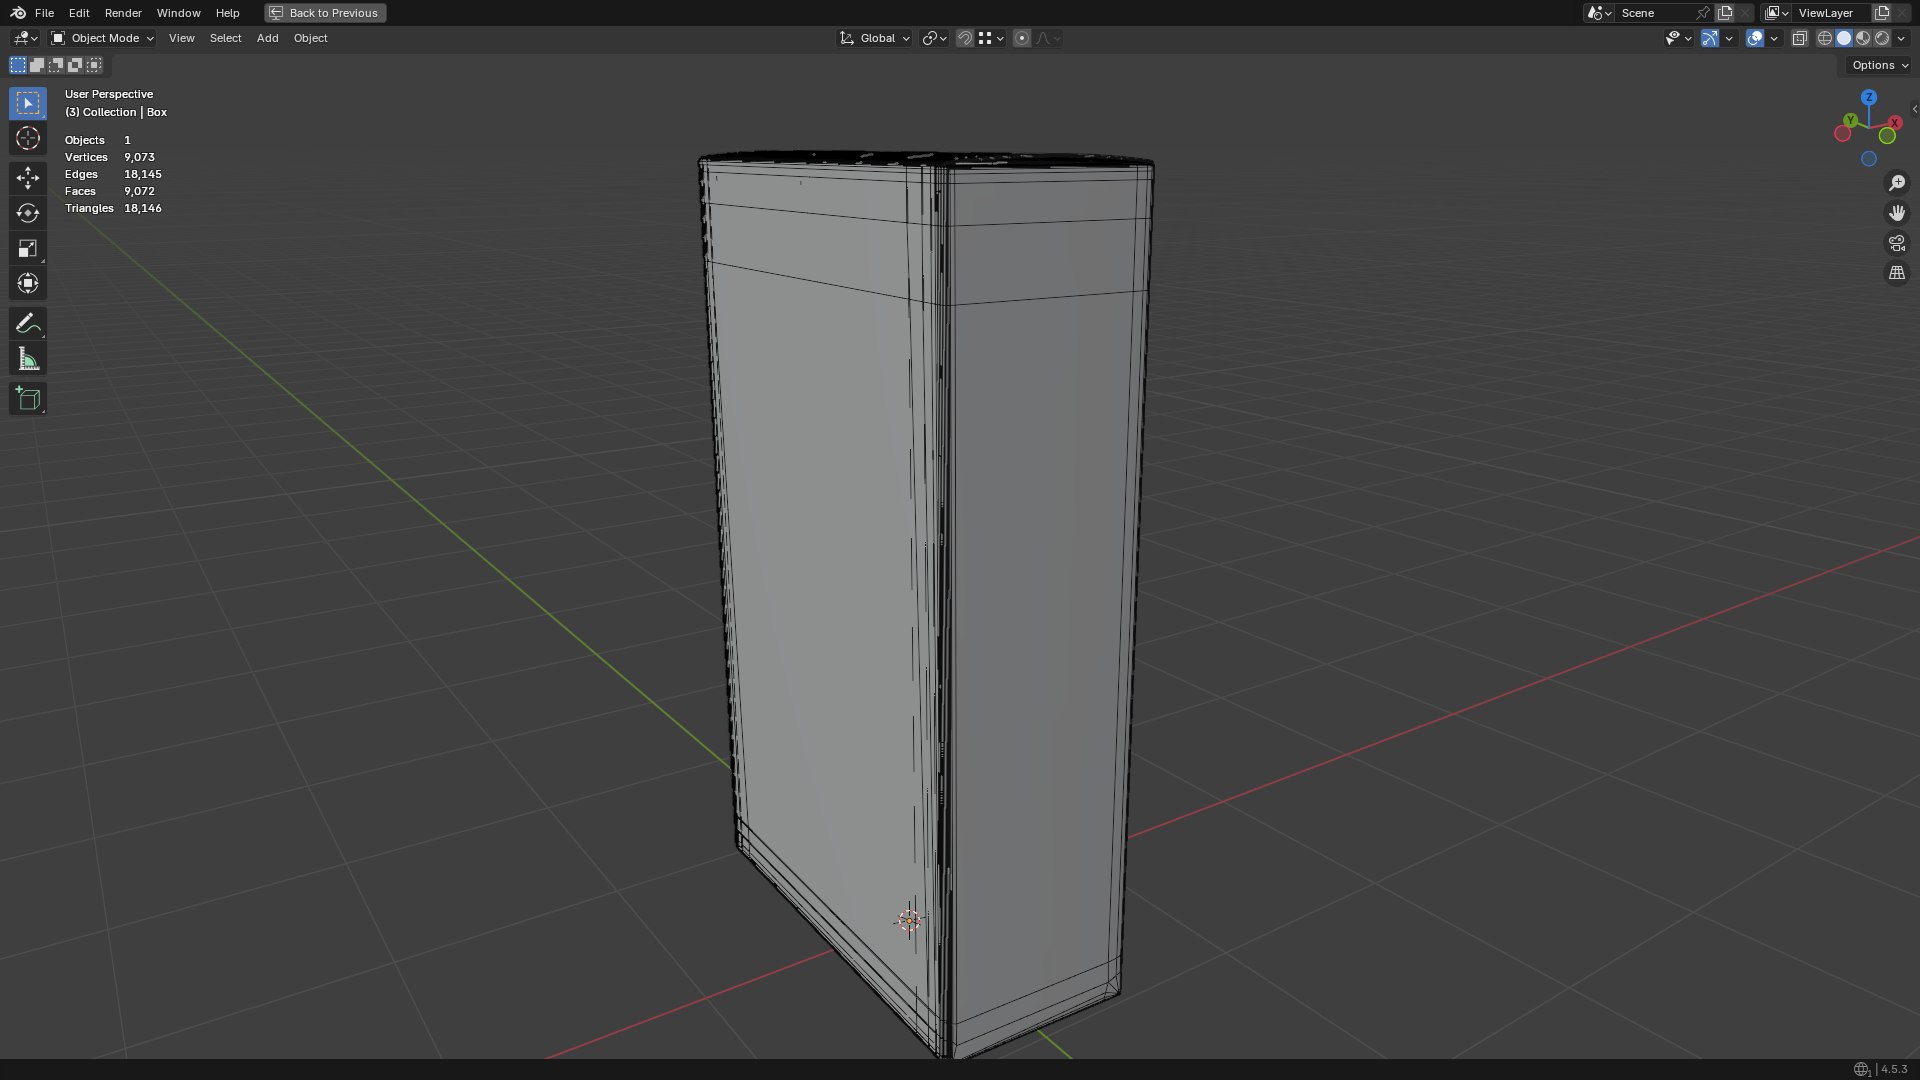Switch perspective/orthographic view grid icon

(x=1896, y=273)
